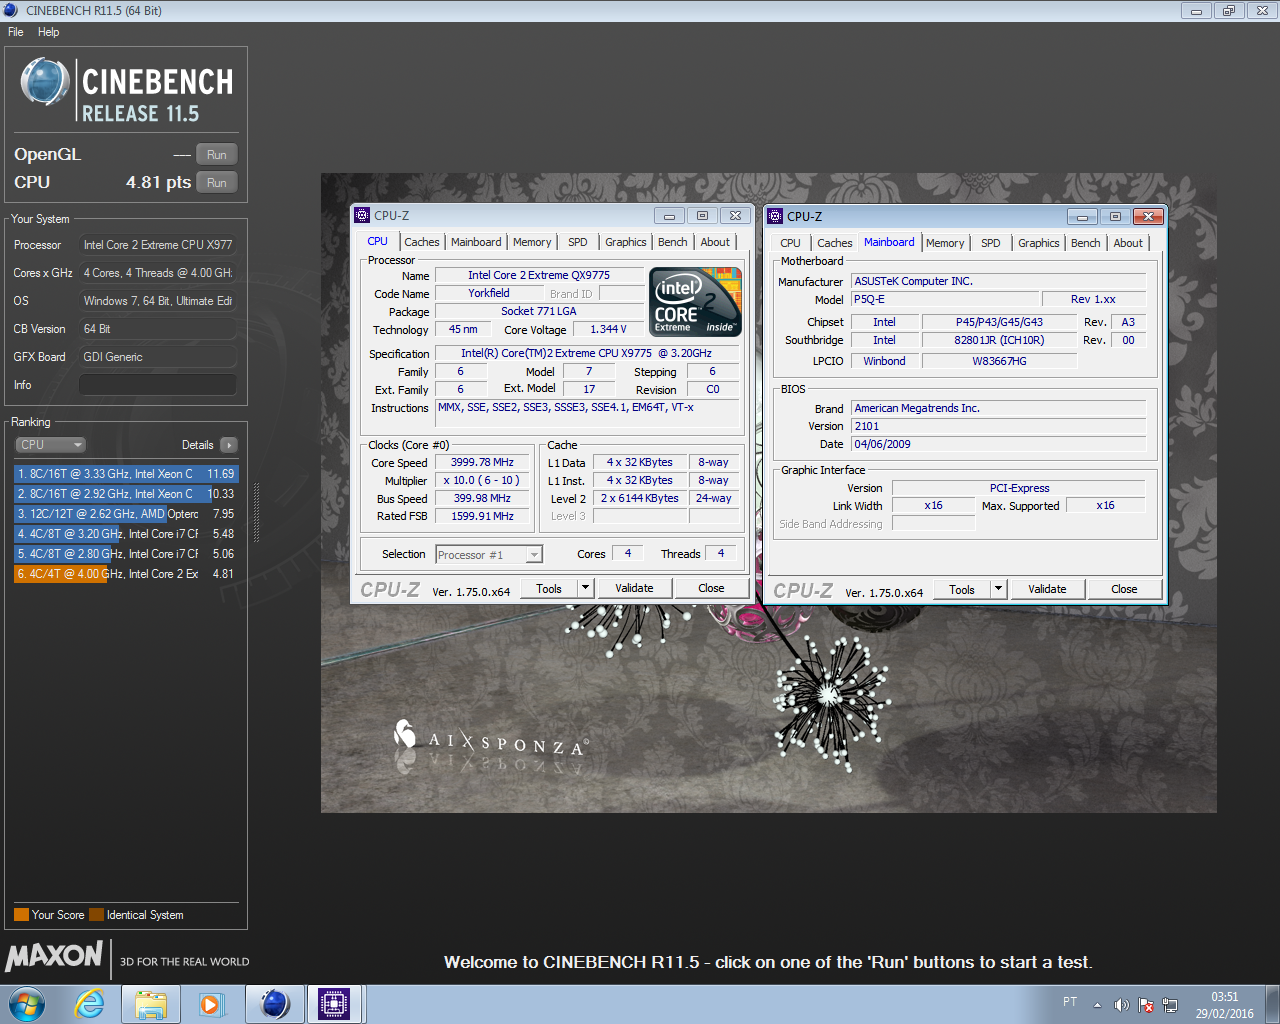Click the Core Speed value 3999.78 MHz
The height and width of the screenshot is (1024, 1280).
[482, 462]
